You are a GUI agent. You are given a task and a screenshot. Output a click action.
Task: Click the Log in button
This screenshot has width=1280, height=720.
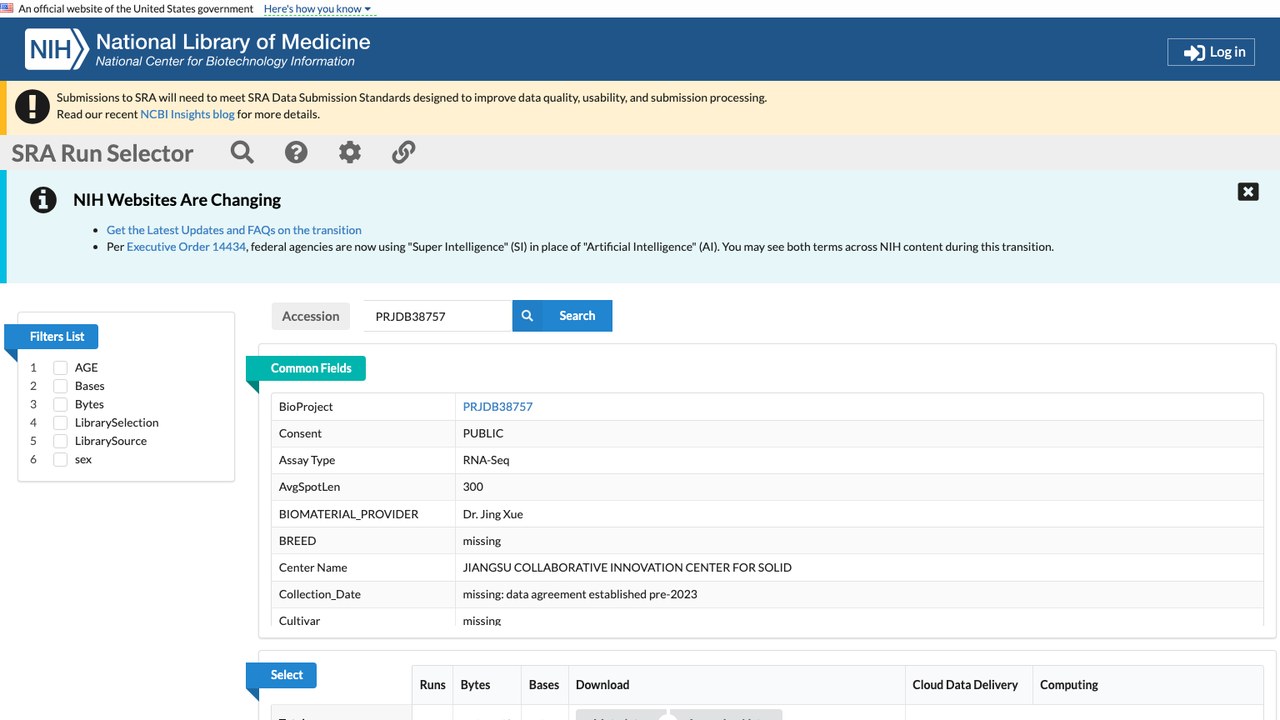[x=1211, y=52]
